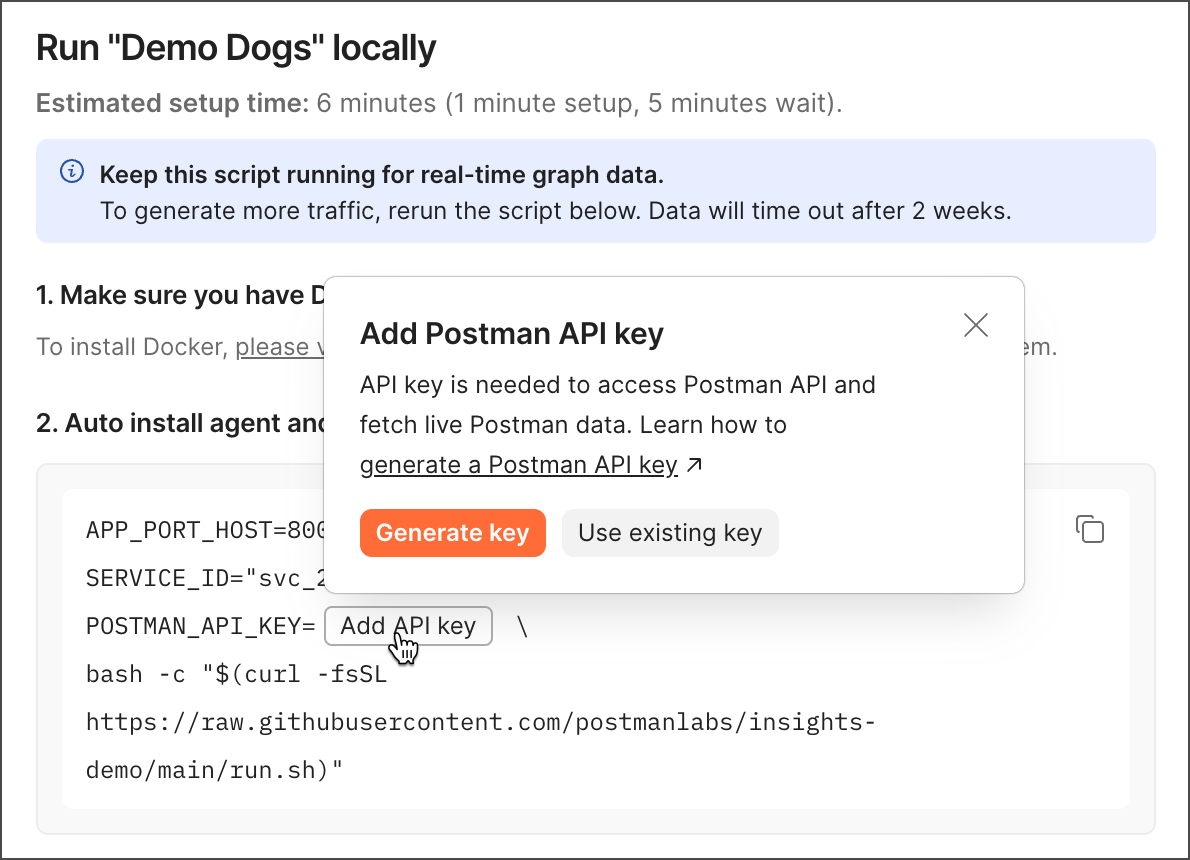This screenshot has height=860, width=1190.
Task: Click the Estimated setup time text
Action: pyautogui.click(x=172, y=103)
